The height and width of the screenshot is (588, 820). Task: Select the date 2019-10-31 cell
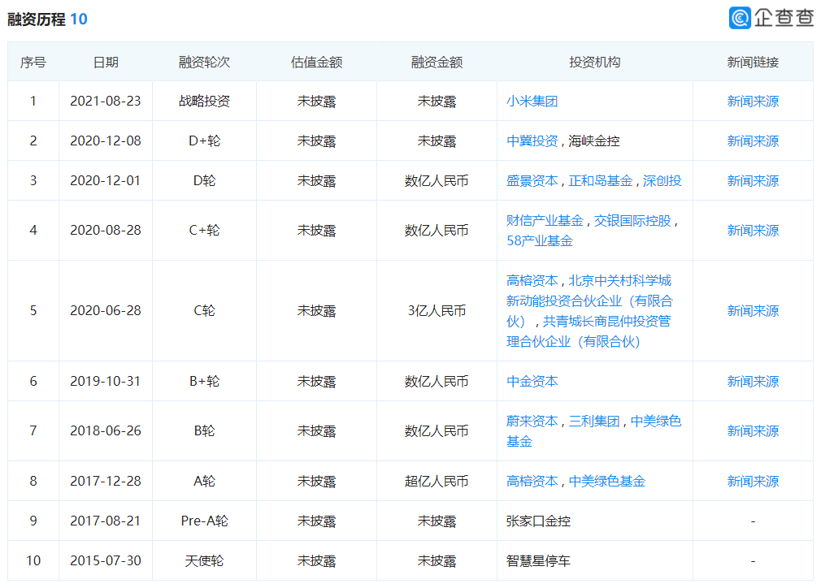pos(106,381)
